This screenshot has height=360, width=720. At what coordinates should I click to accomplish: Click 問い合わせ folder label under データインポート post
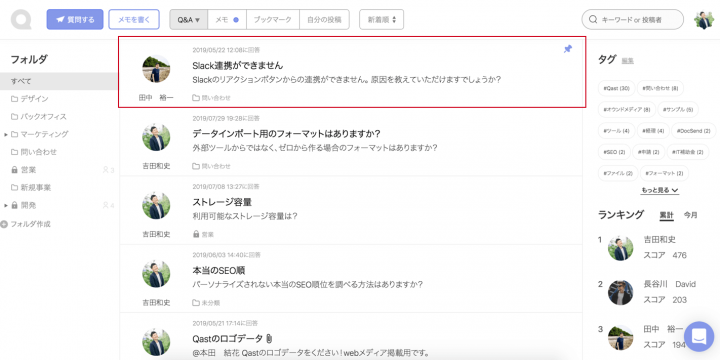point(211,166)
